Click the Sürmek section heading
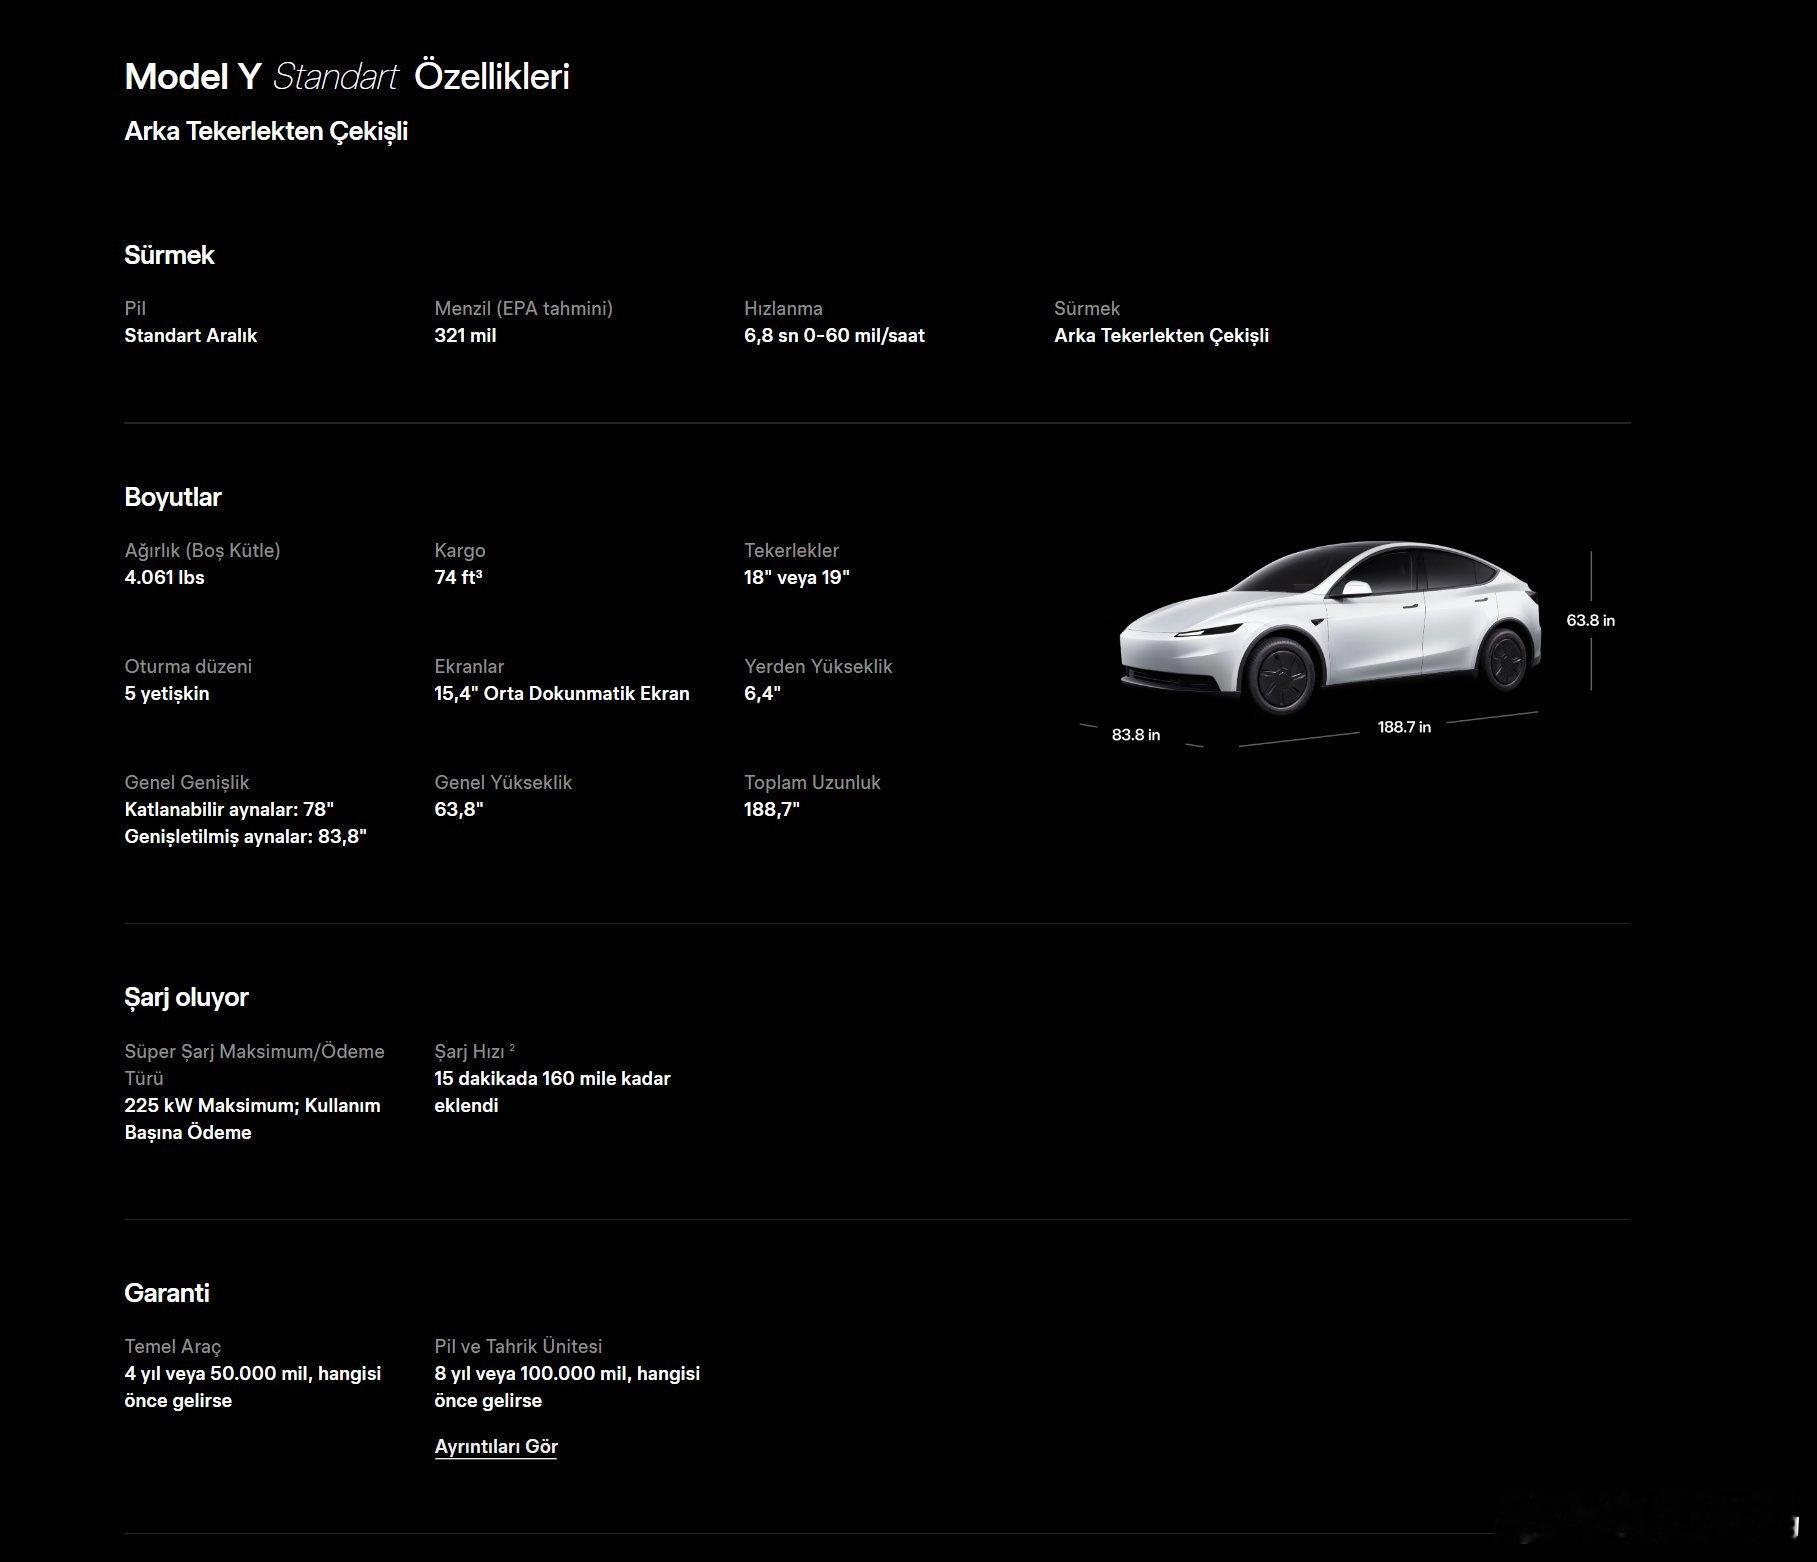 pos(169,255)
